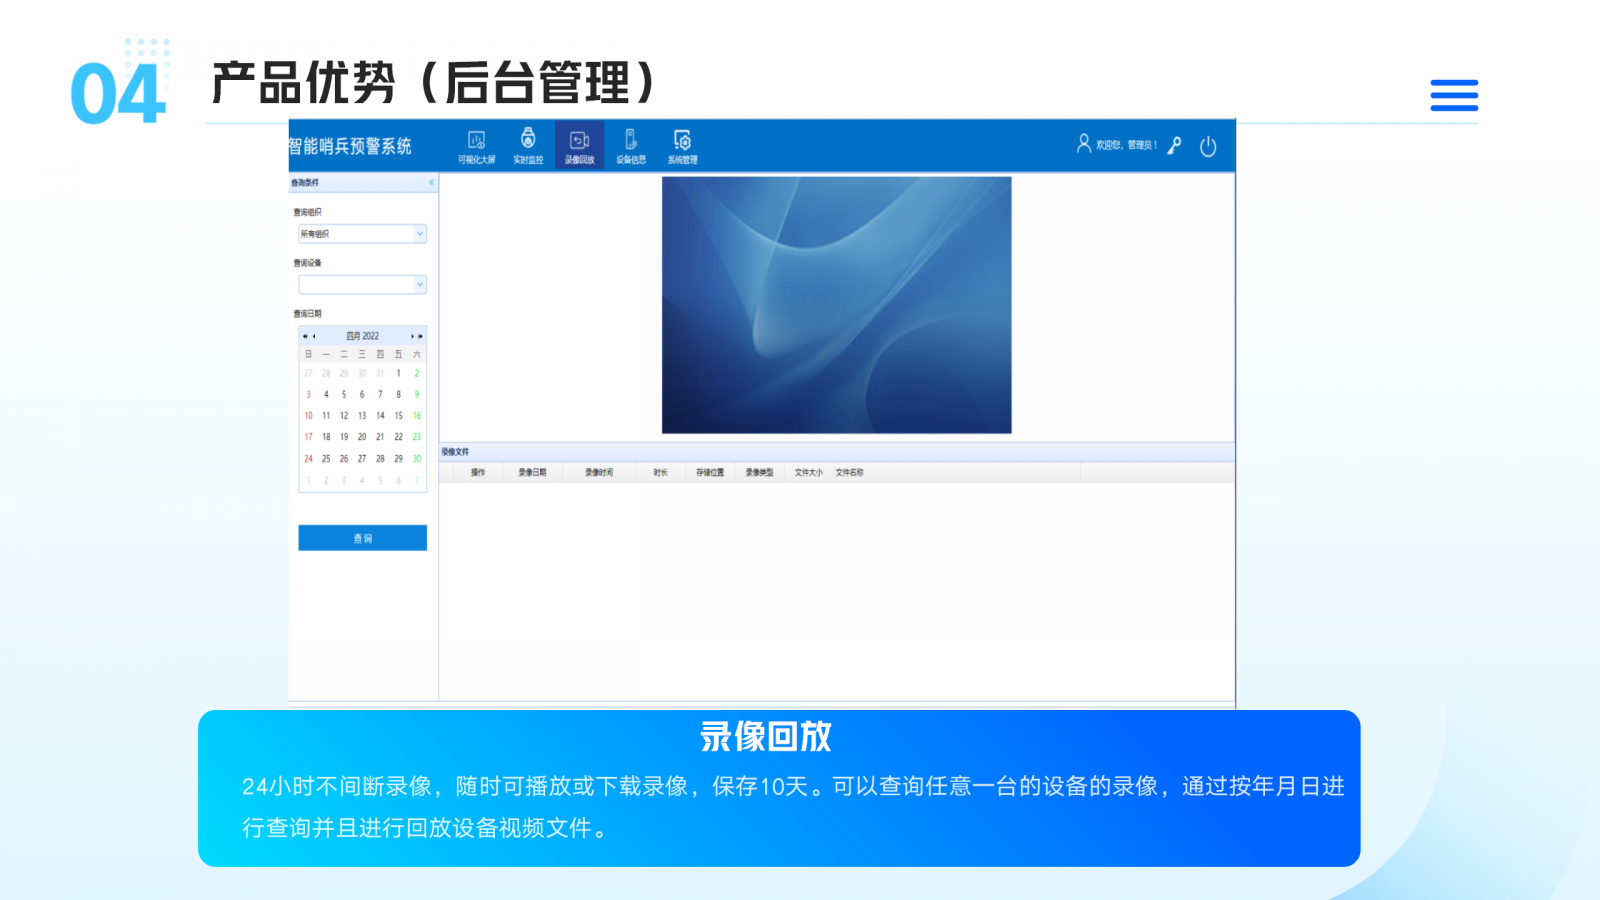
Task: Go to previous month in calendar
Action: click(x=314, y=336)
